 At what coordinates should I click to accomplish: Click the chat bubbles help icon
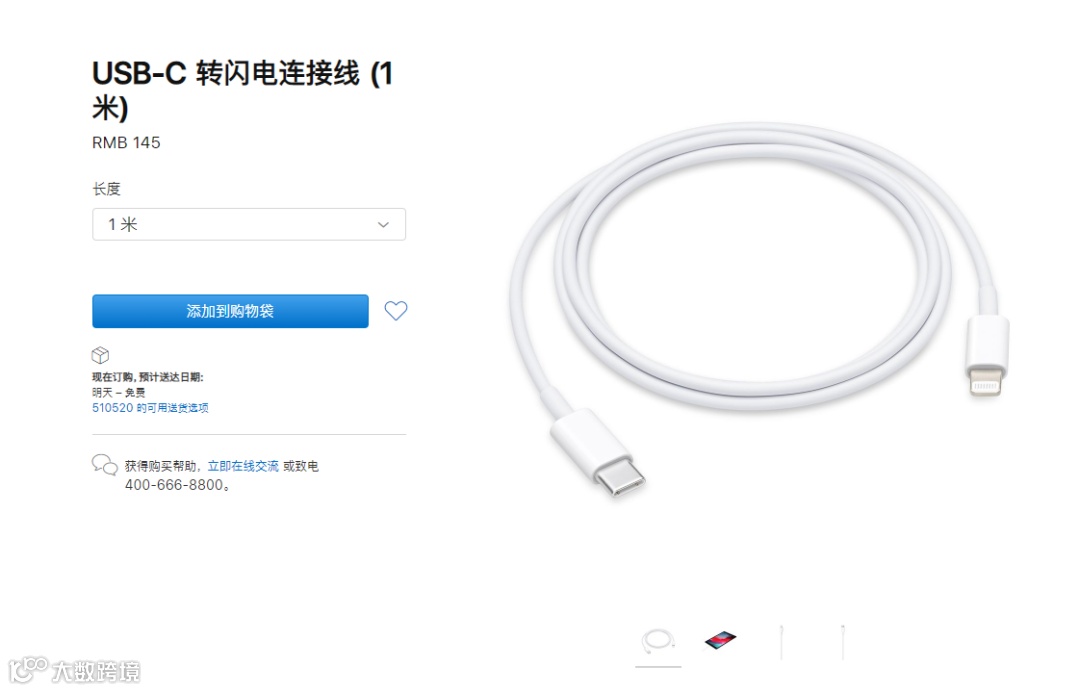coord(105,465)
